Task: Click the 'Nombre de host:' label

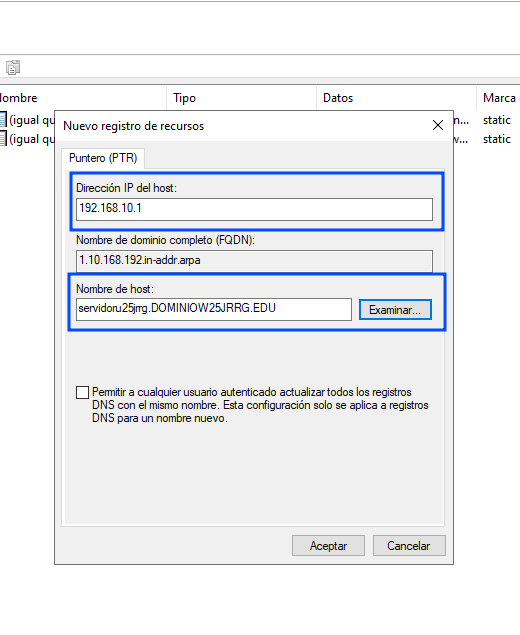Action: [x=115, y=289]
